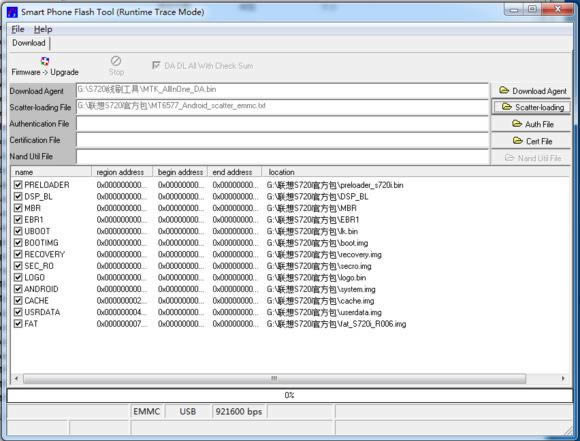Select the boot.img location entry
Viewport: 580px width, 441px height.
(x=317, y=243)
